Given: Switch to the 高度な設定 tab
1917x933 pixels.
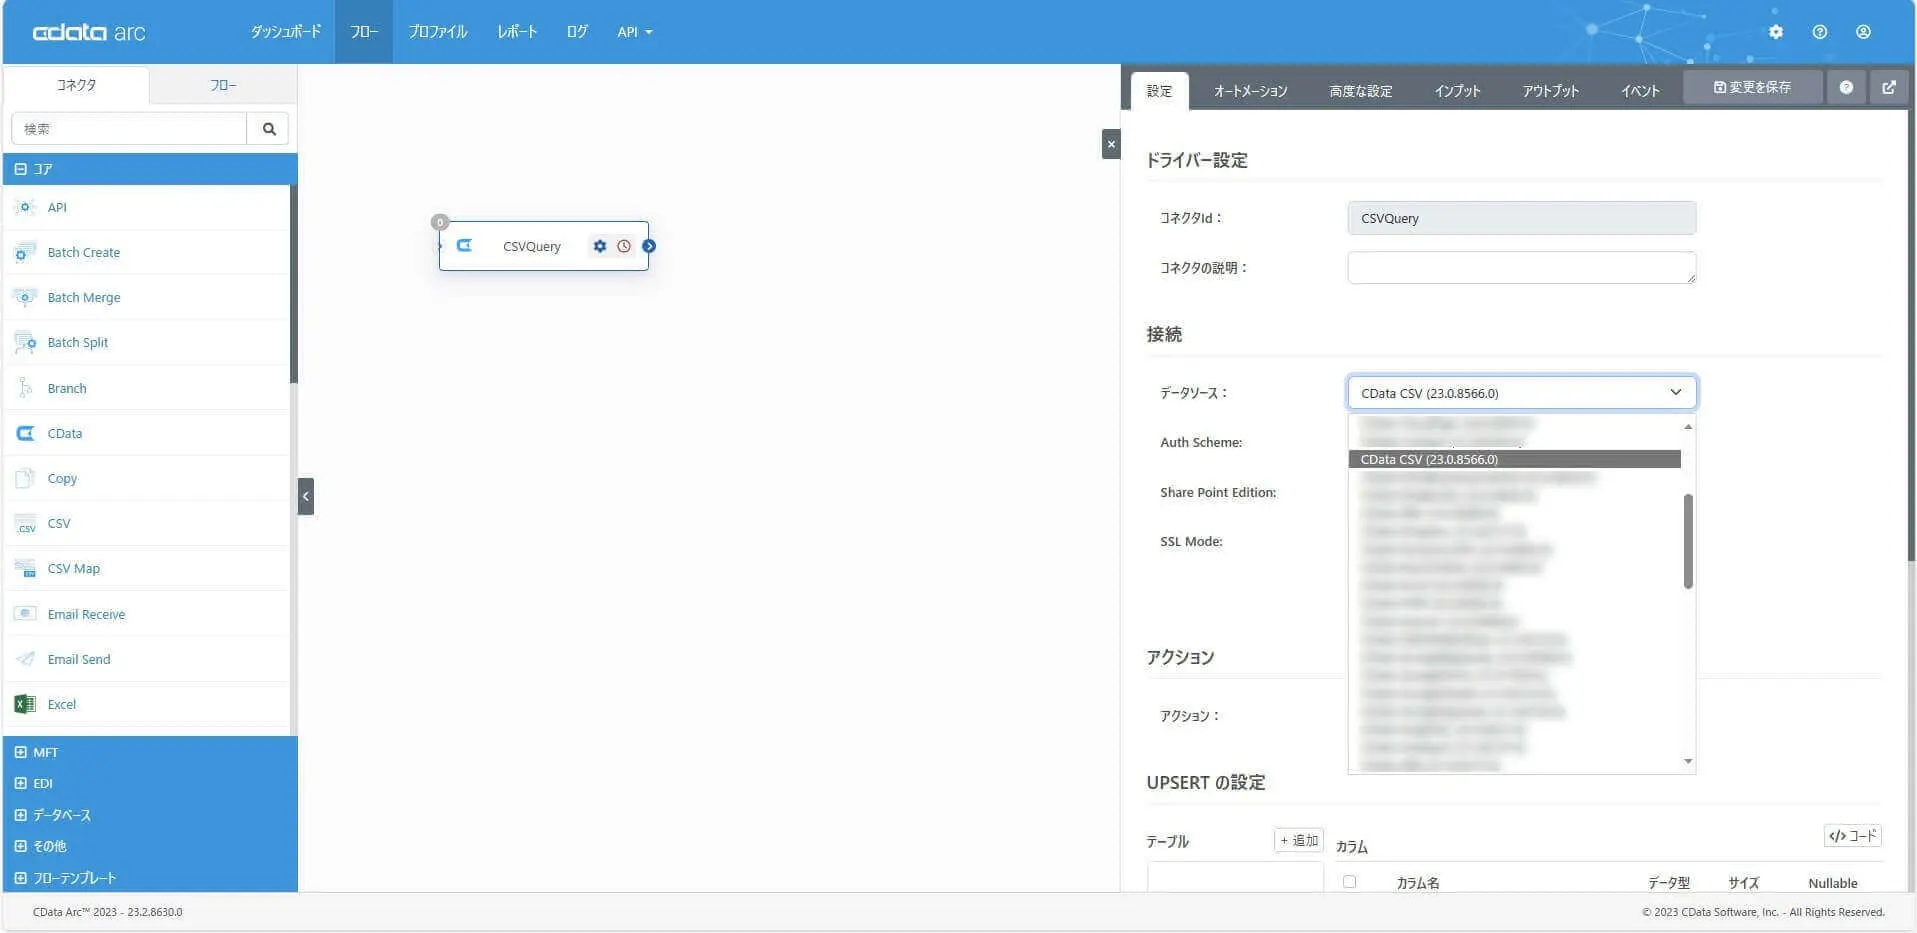Looking at the screenshot, I should pyautogui.click(x=1360, y=91).
